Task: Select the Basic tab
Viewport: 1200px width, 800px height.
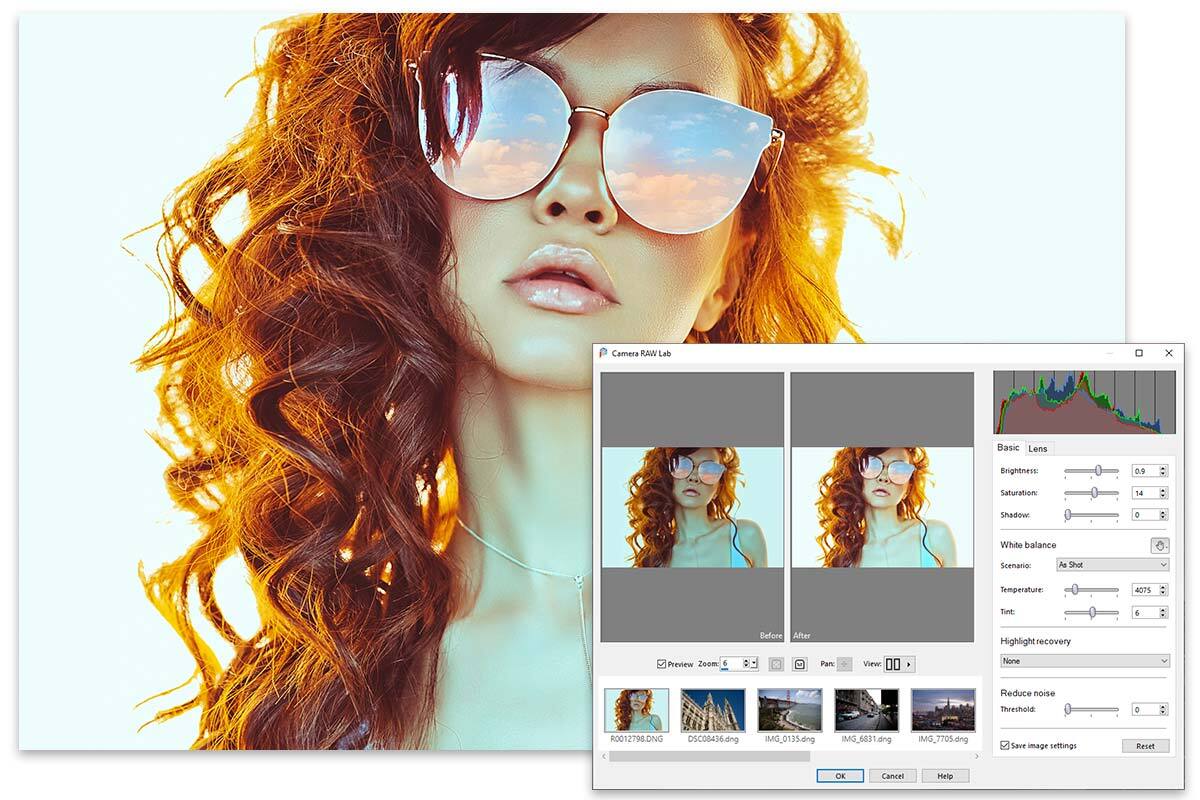Action: coord(1008,448)
